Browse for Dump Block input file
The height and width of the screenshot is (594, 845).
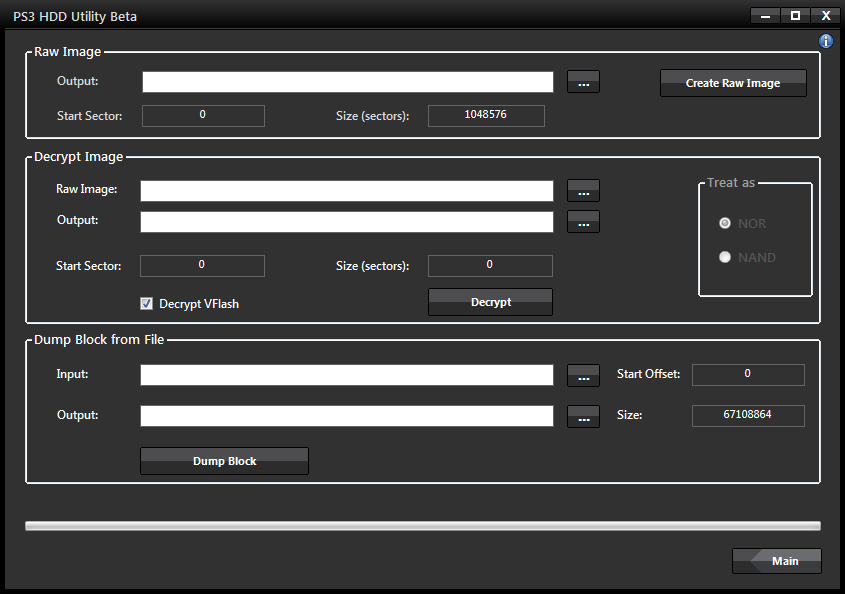tap(583, 376)
